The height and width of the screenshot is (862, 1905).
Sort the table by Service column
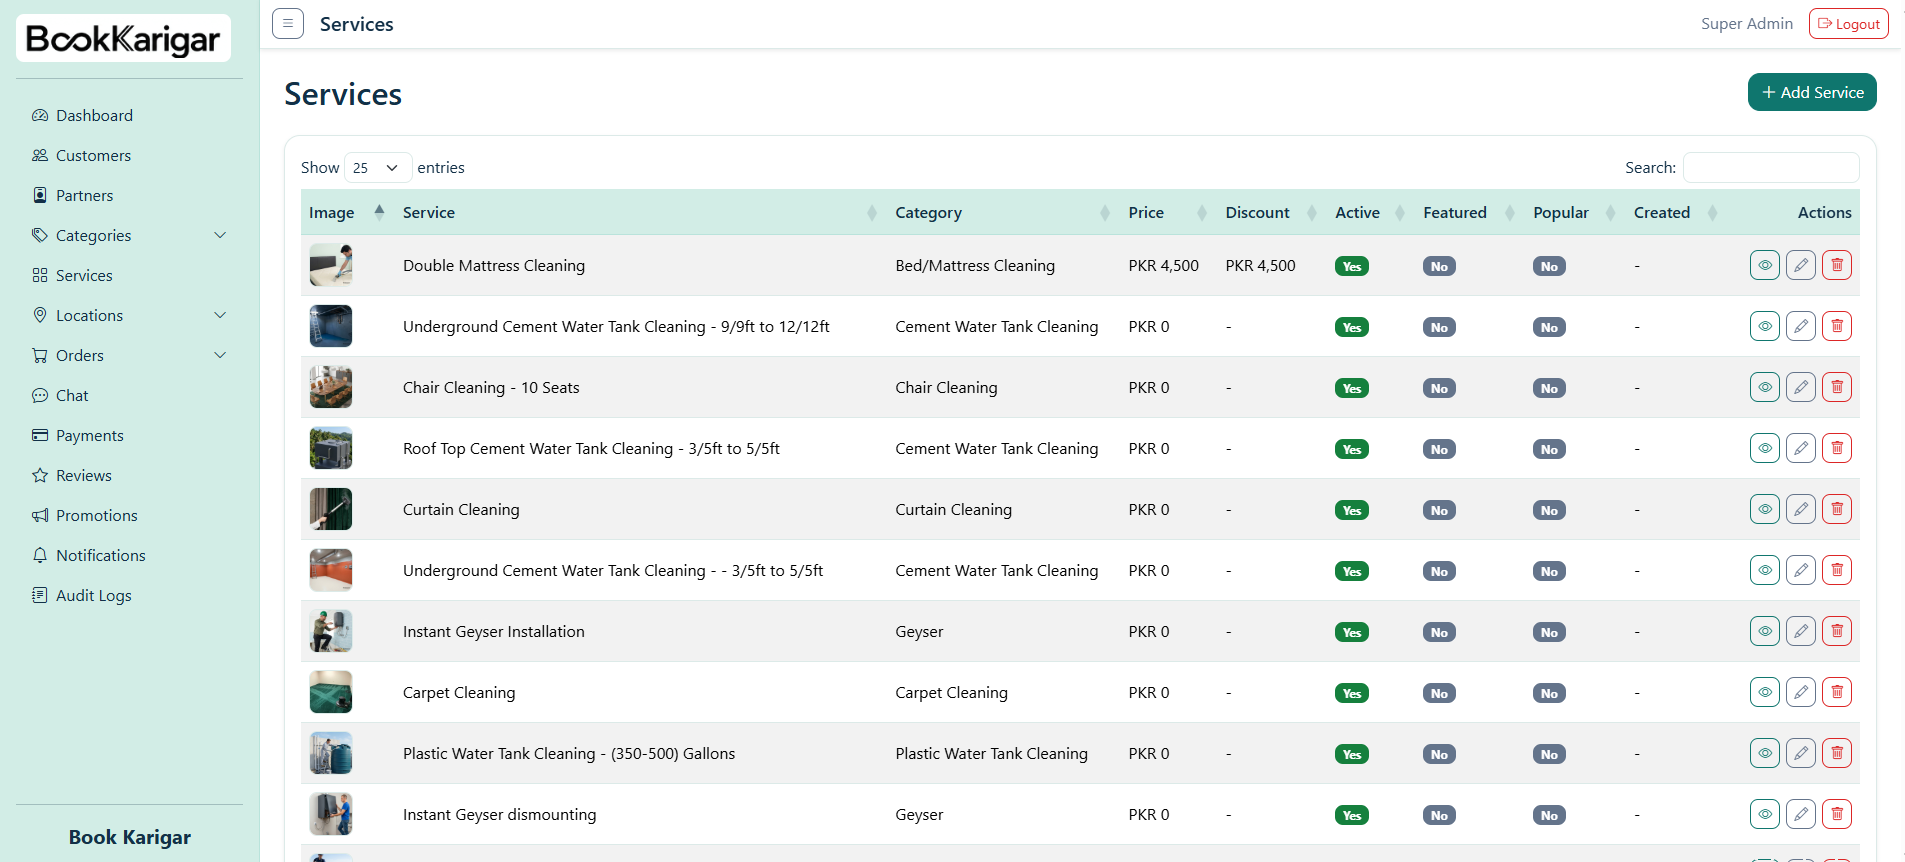tap(640, 212)
